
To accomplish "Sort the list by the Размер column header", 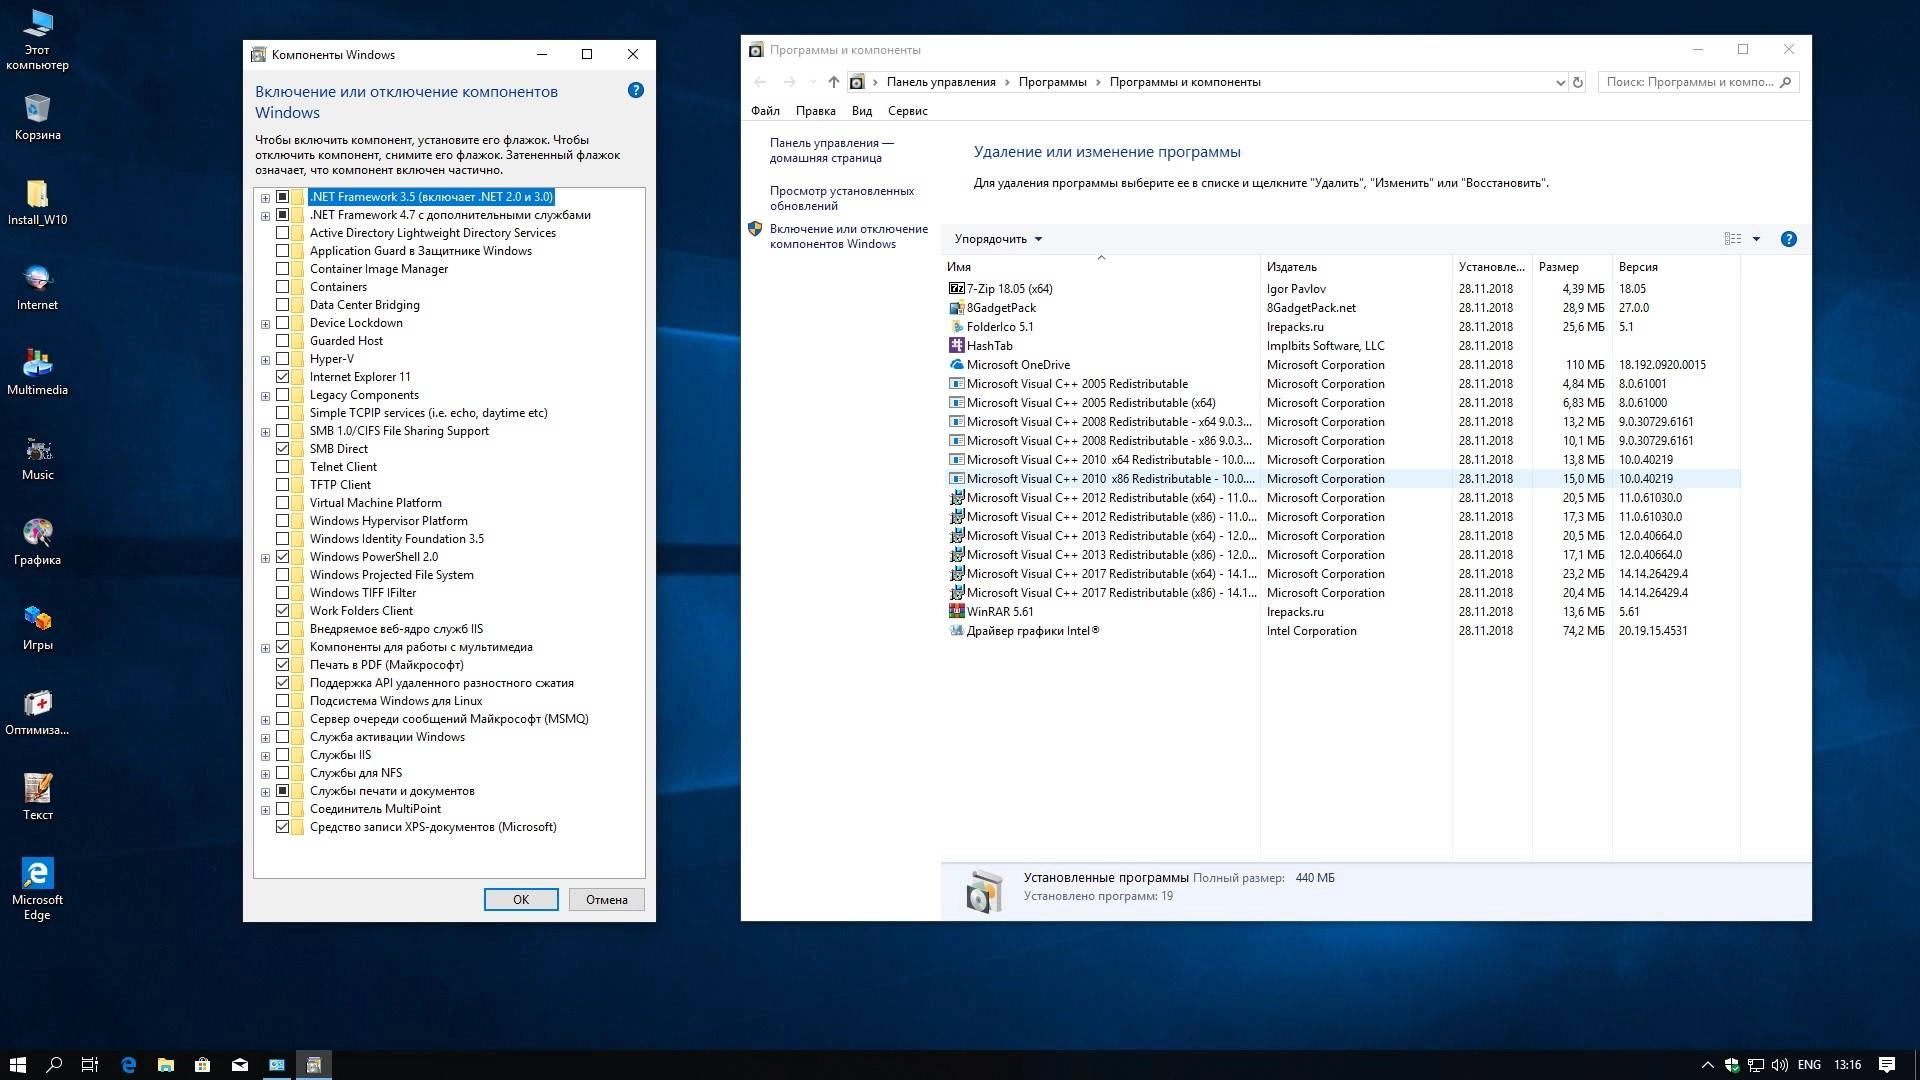I will tap(1571, 267).
